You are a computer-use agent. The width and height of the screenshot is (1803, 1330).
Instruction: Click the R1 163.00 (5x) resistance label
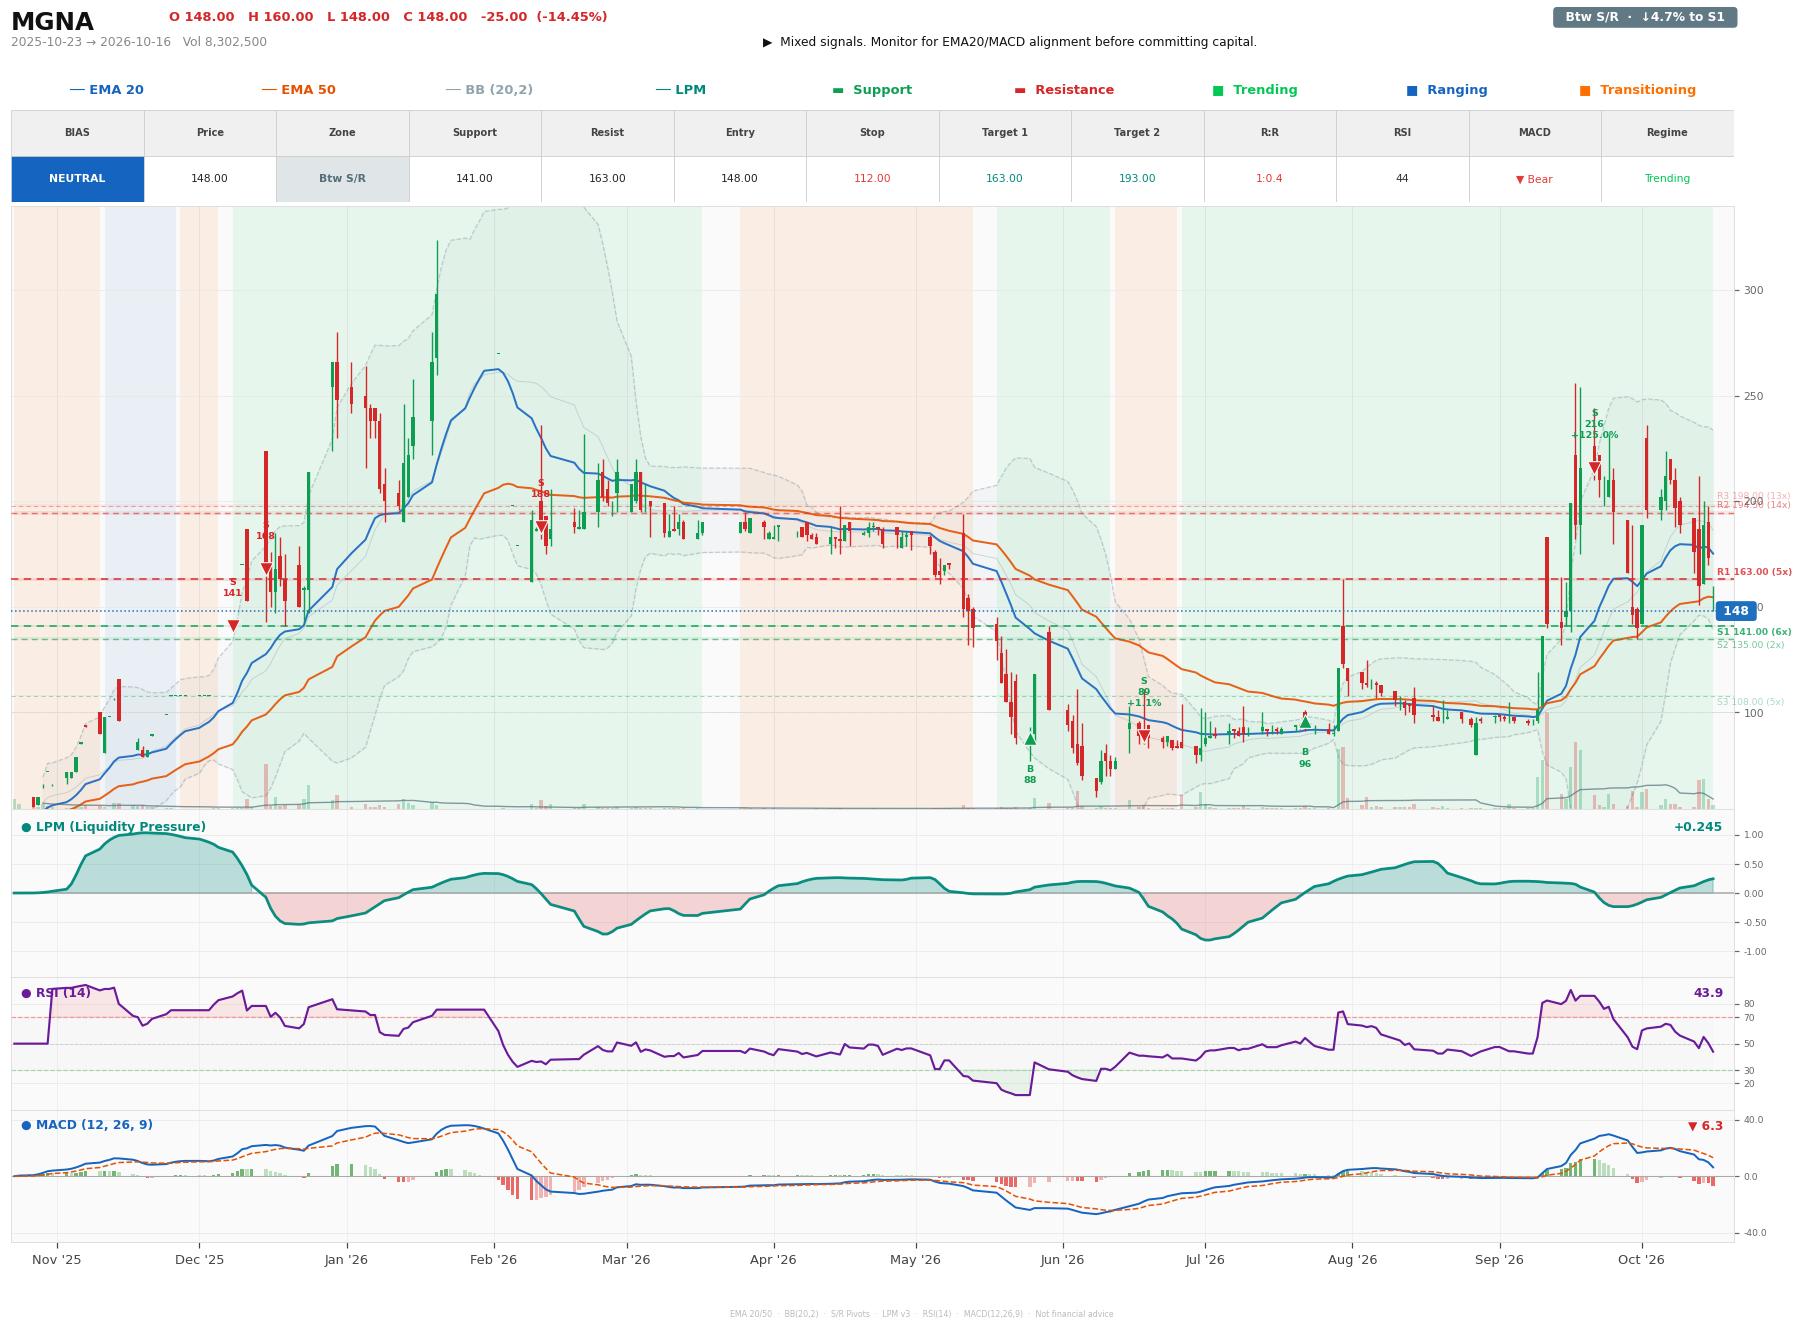pos(1754,572)
